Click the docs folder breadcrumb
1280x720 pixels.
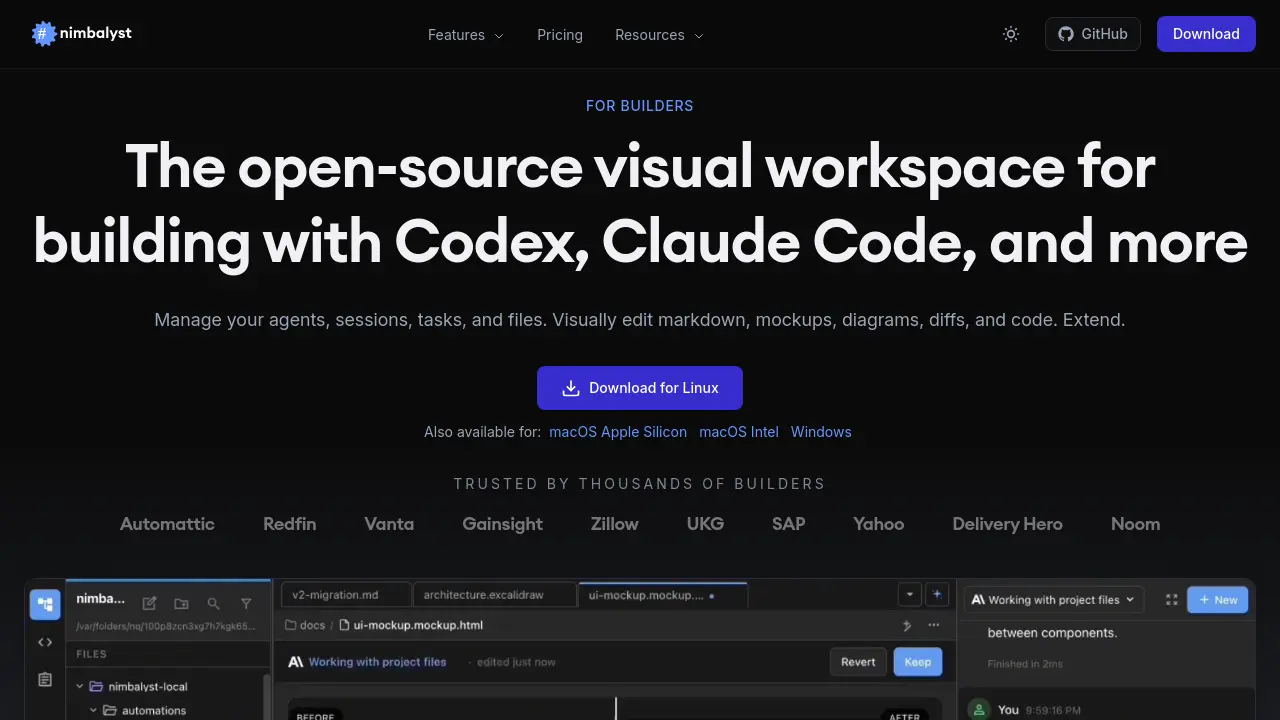click(305, 625)
